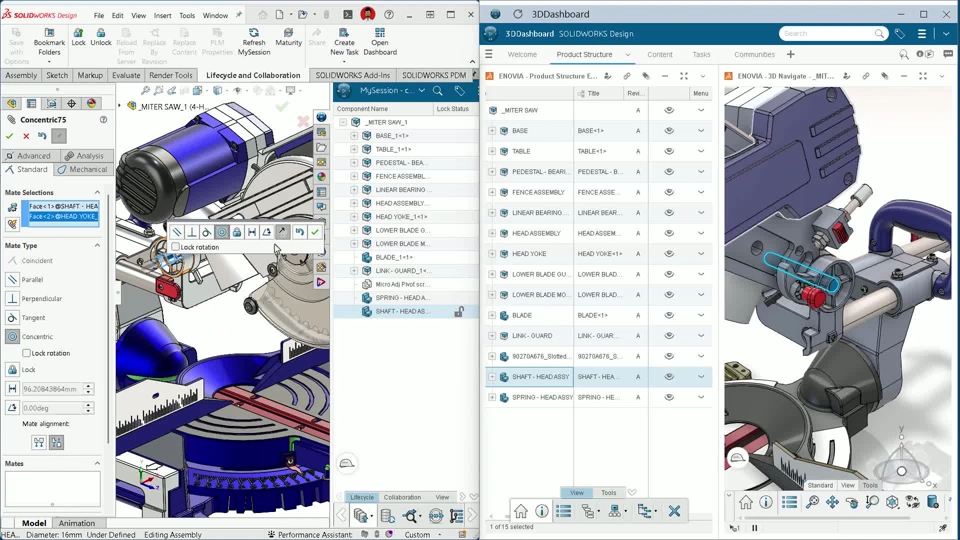Switch to Animation tab at bottom
This screenshot has height=540, width=960.
coord(77,523)
